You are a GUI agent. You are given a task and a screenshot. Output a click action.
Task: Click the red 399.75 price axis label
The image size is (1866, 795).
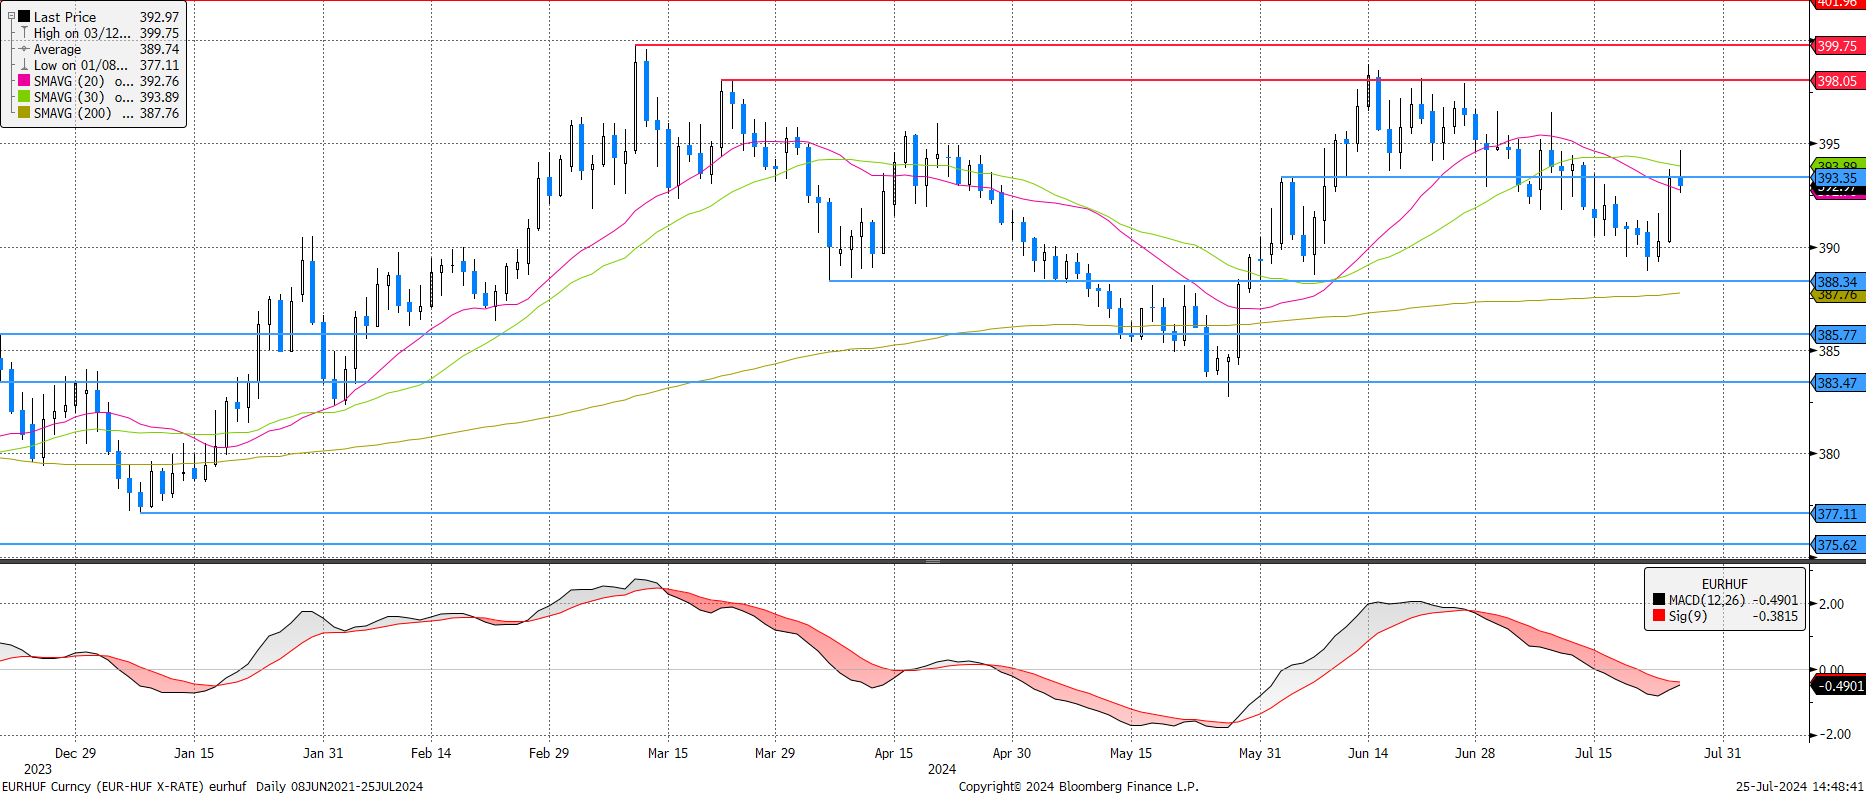[1837, 46]
